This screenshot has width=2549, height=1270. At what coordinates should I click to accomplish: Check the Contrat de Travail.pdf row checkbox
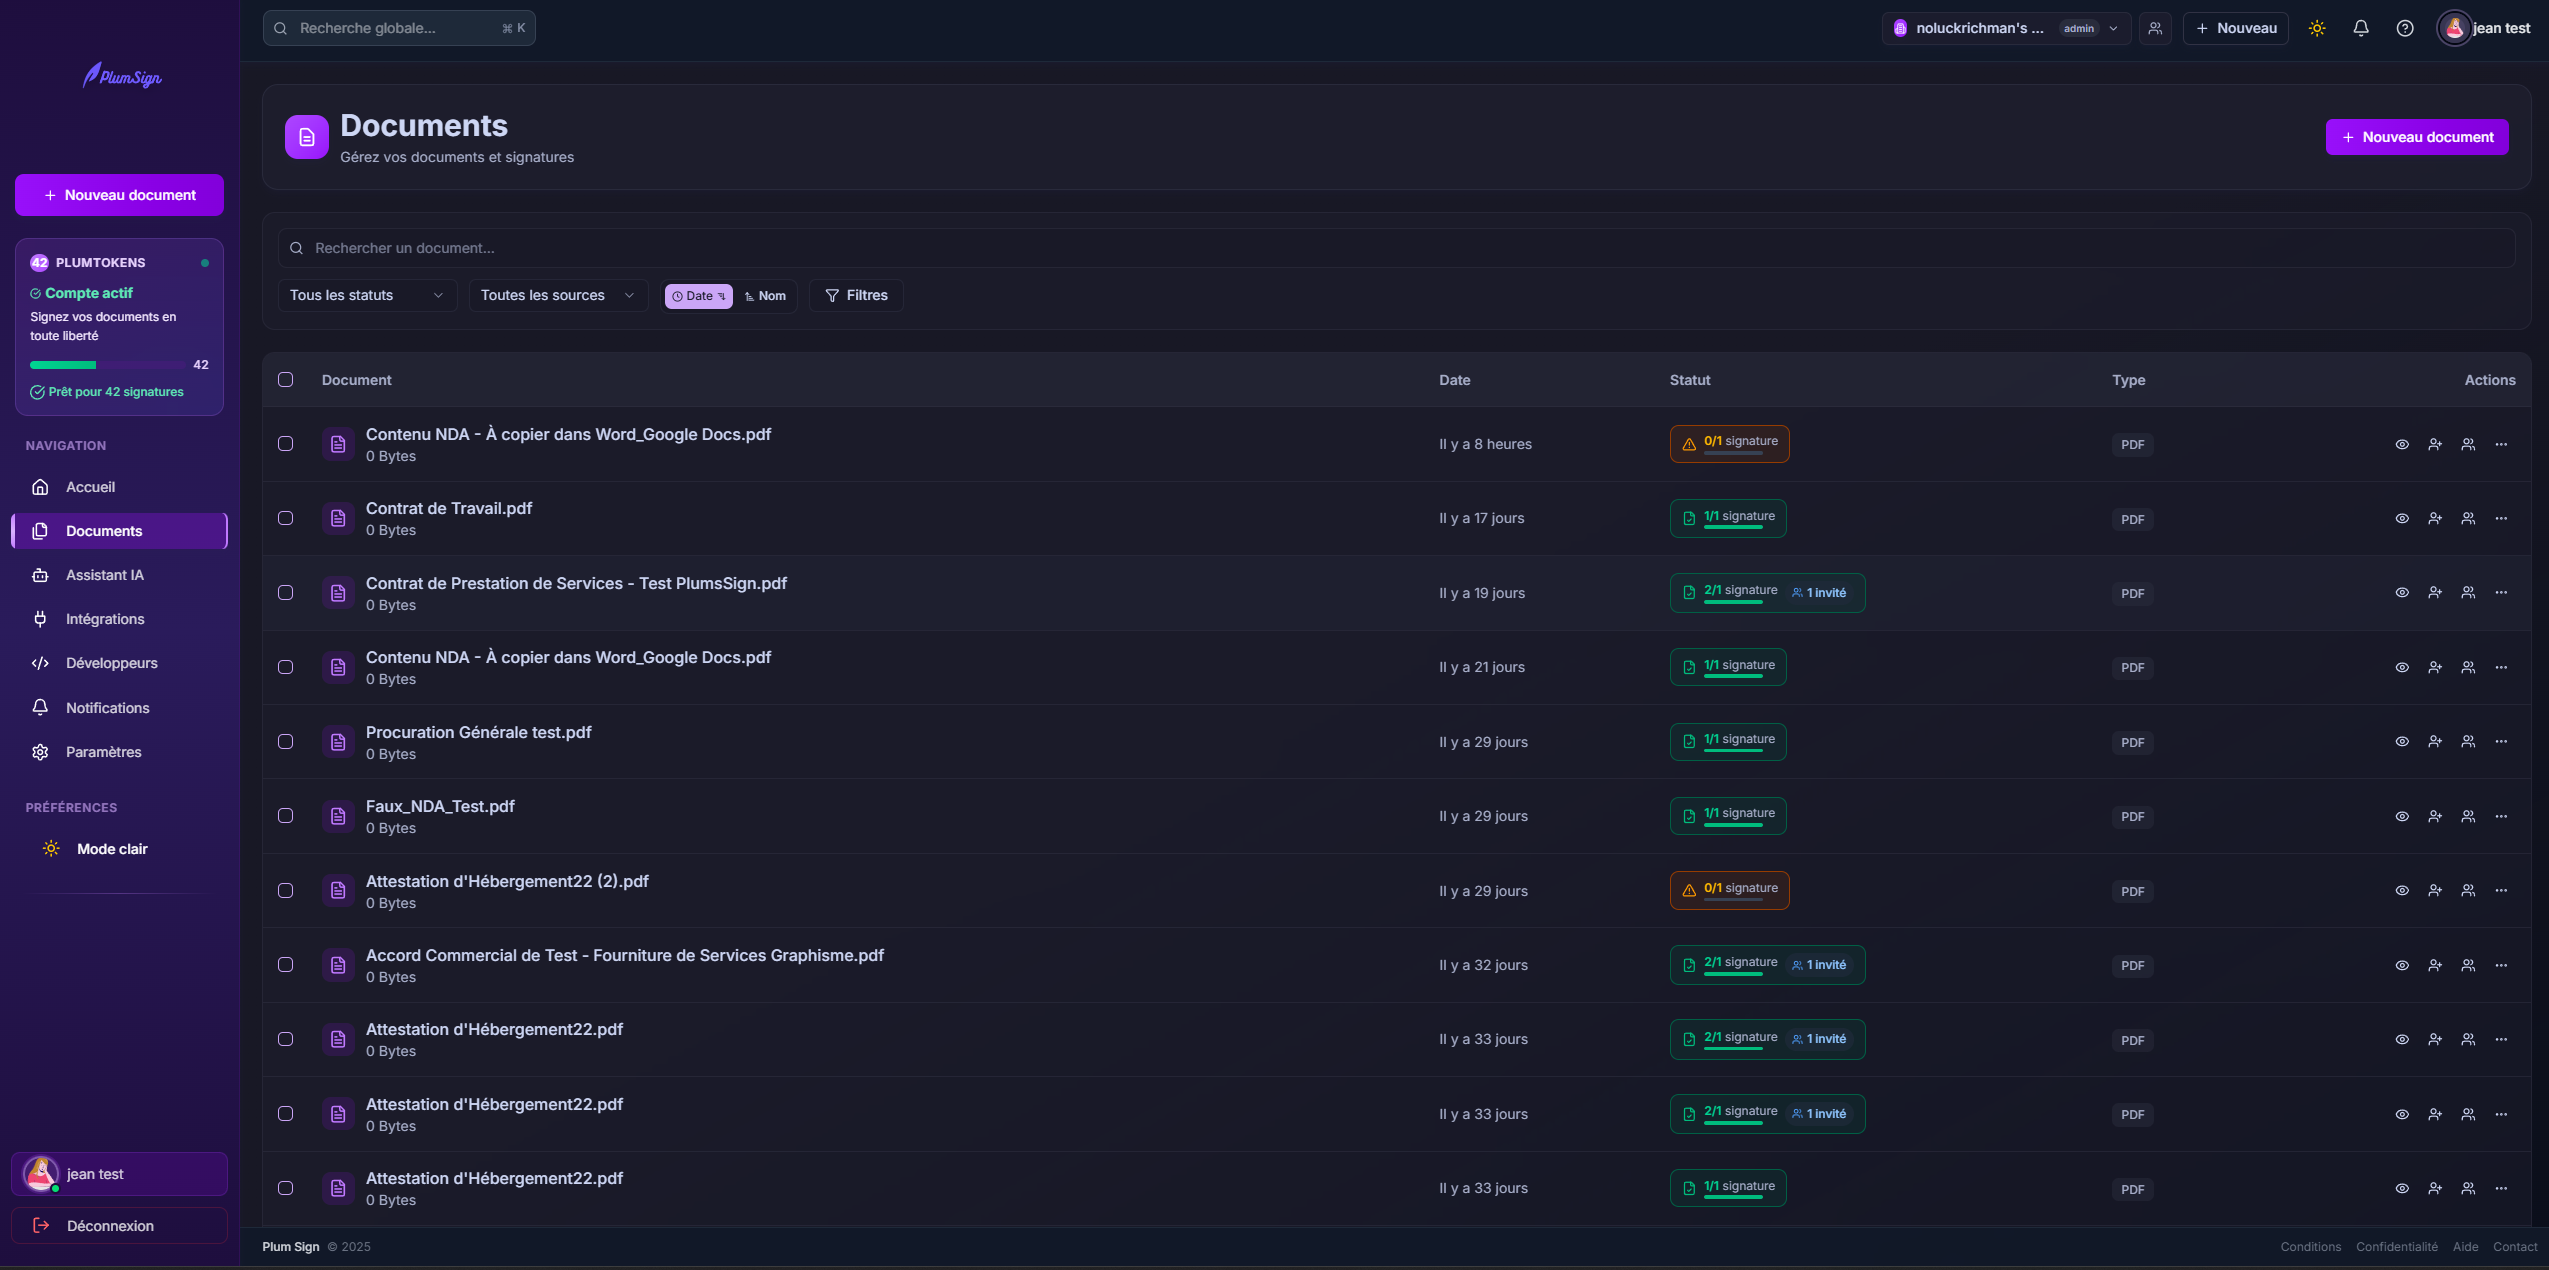pos(286,518)
